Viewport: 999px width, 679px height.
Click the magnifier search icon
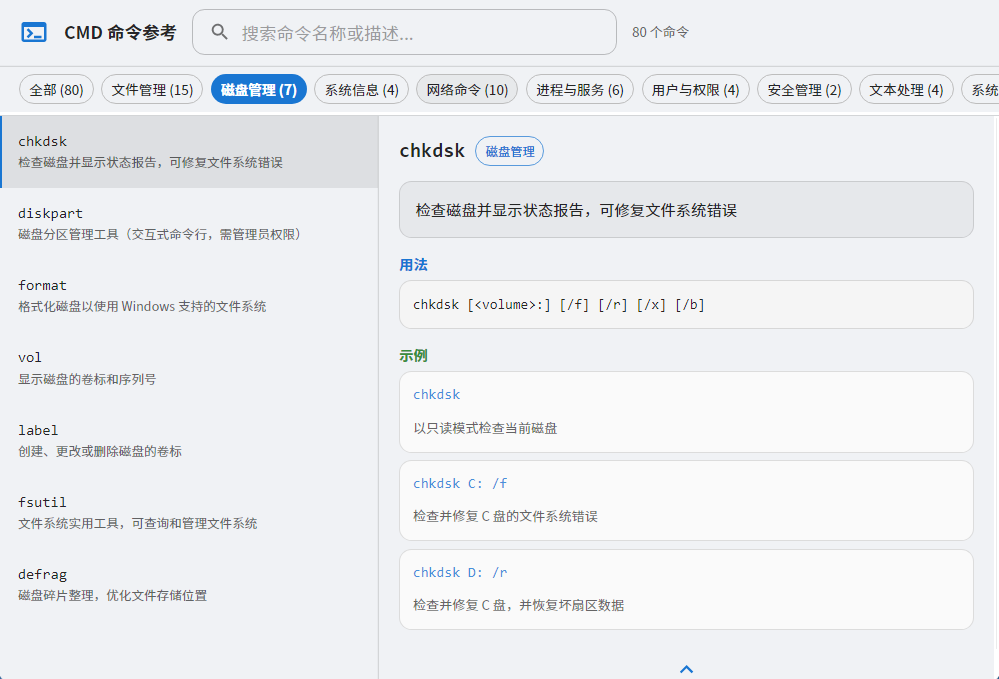pos(219,32)
